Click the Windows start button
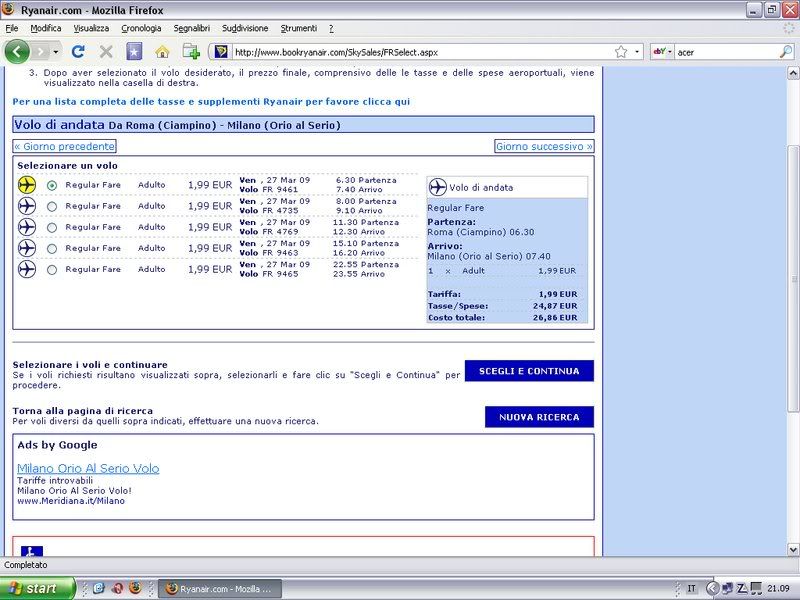This screenshot has height=600, width=800. 38,588
